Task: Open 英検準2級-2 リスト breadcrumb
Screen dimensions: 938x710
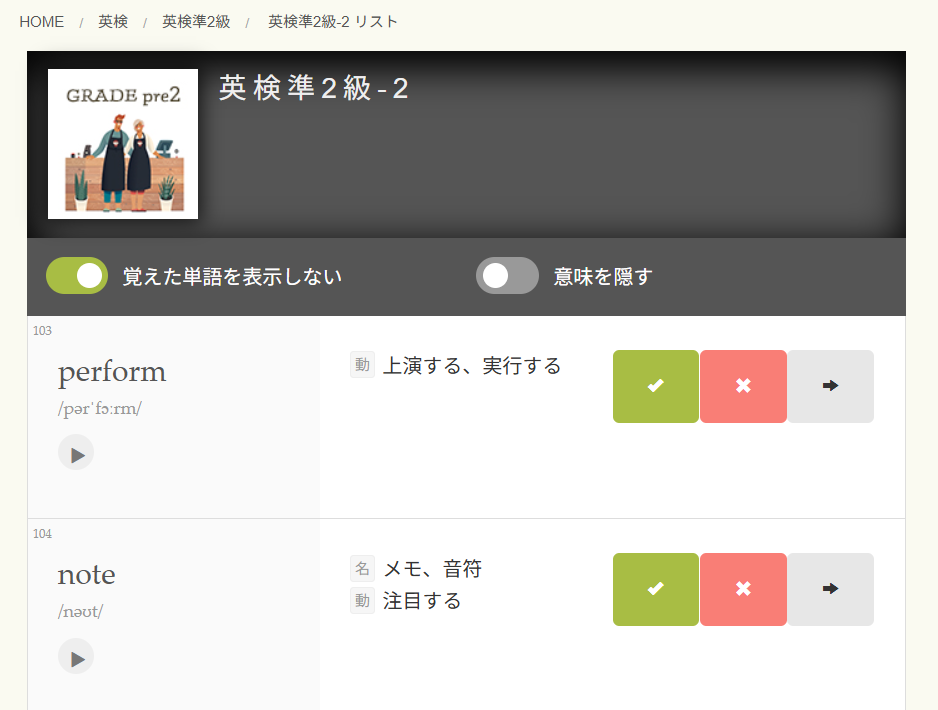Action: click(x=333, y=22)
